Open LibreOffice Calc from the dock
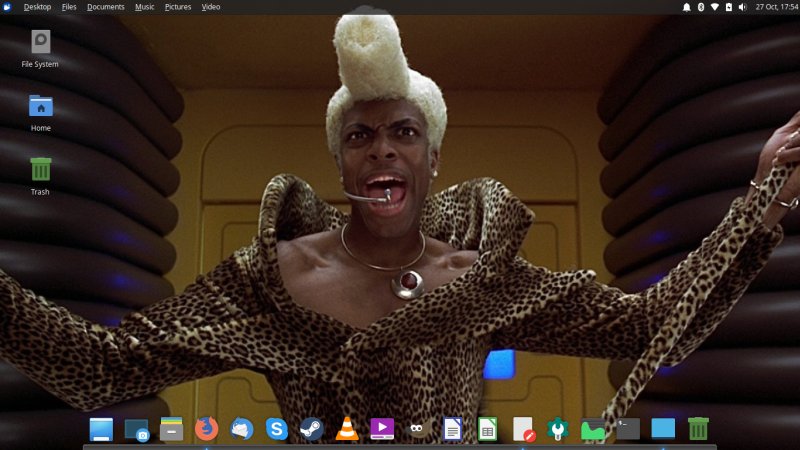The height and width of the screenshot is (450, 800). pos(487,429)
